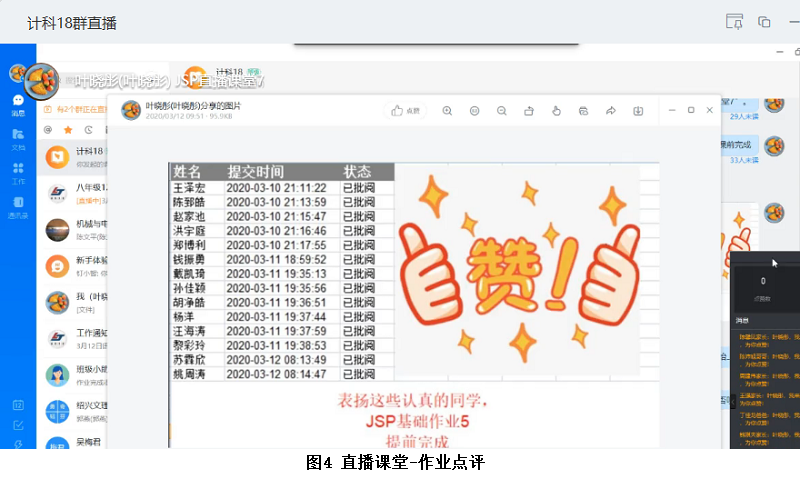Click the 29人未读 unread link

(745, 117)
